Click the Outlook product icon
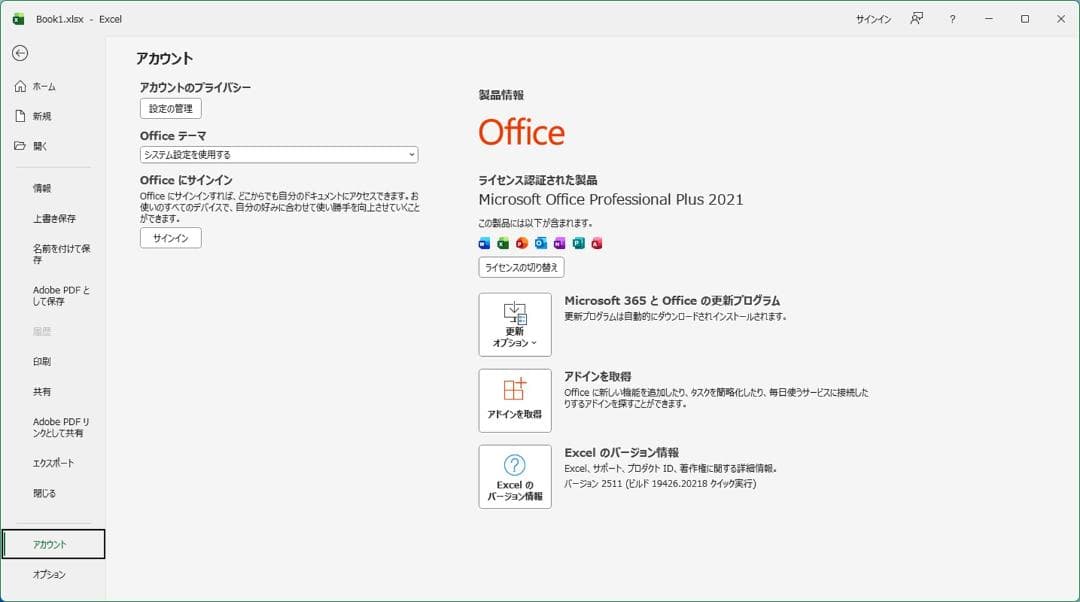1080x602 pixels. 541,243
